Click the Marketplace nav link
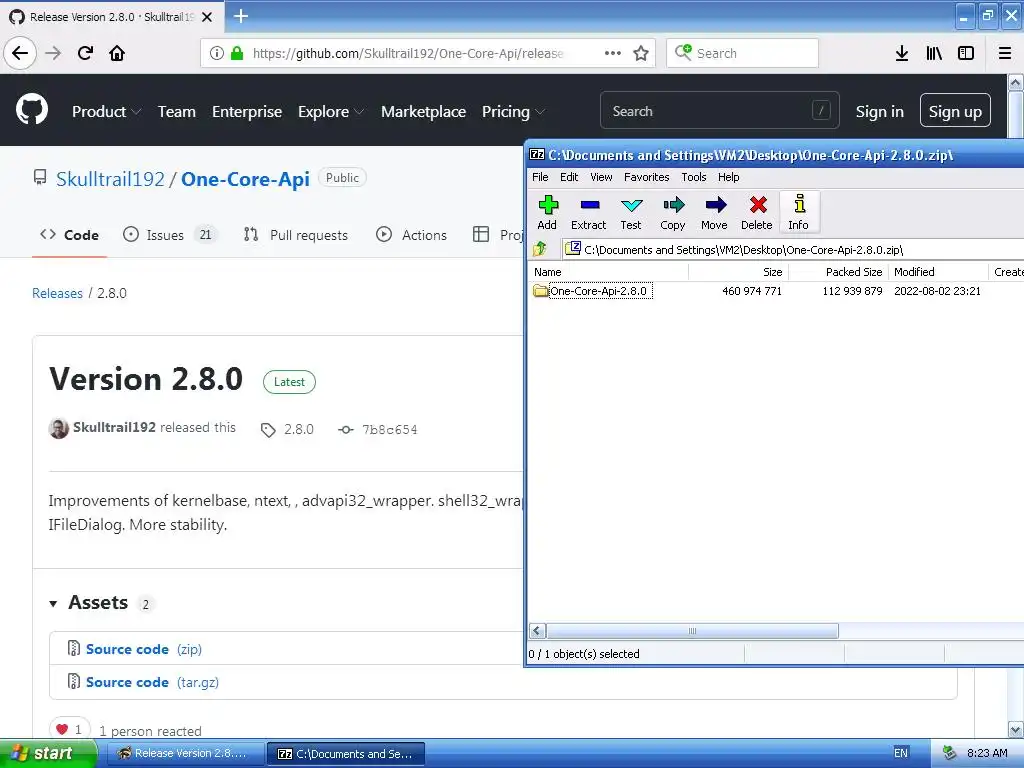 [x=423, y=112]
